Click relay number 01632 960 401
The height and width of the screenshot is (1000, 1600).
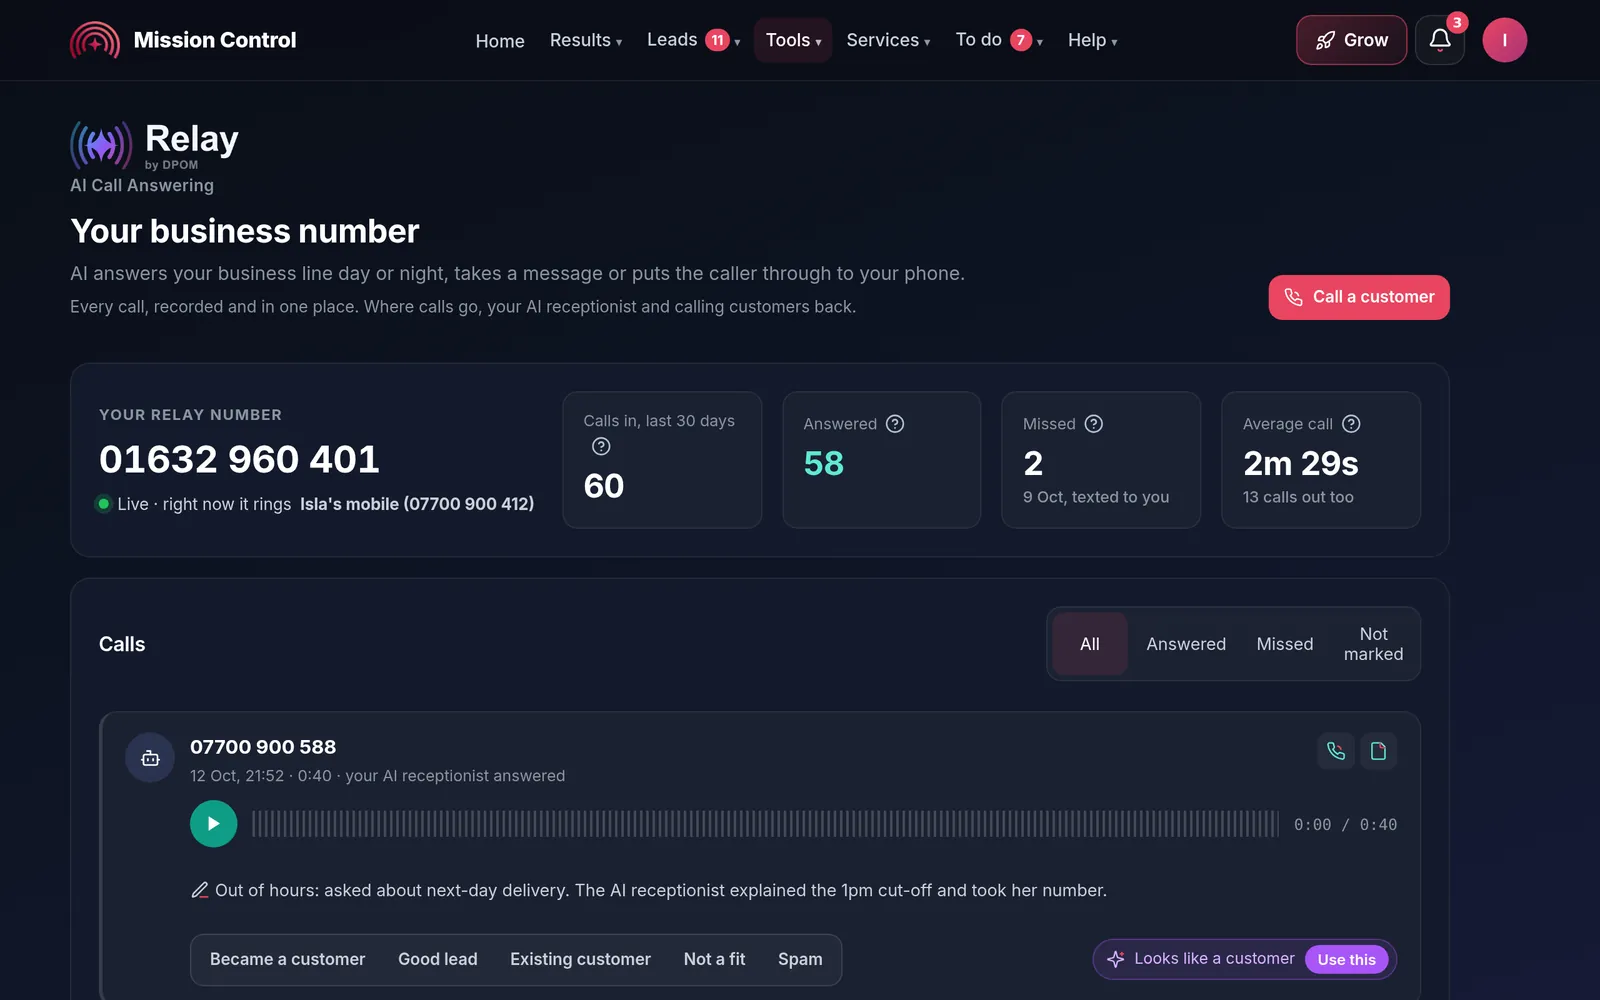[x=239, y=459]
